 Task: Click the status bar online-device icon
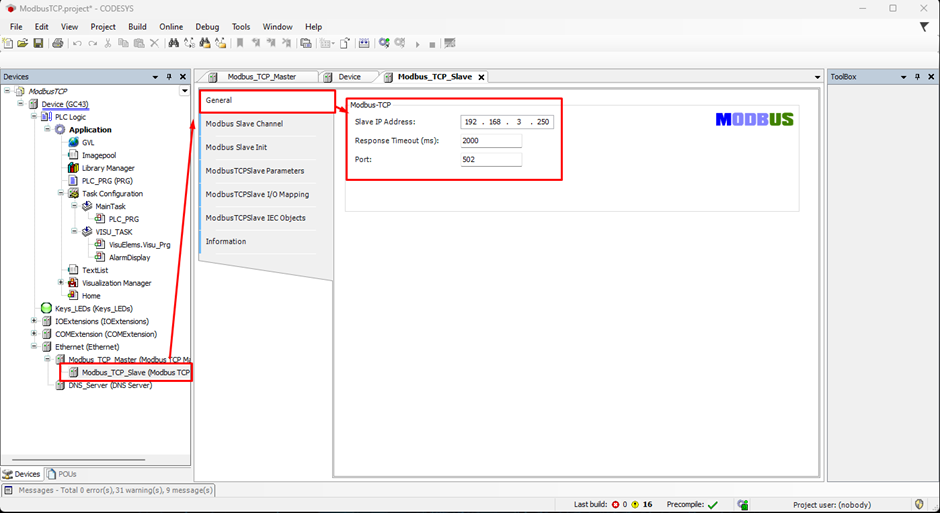[x=743, y=504]
